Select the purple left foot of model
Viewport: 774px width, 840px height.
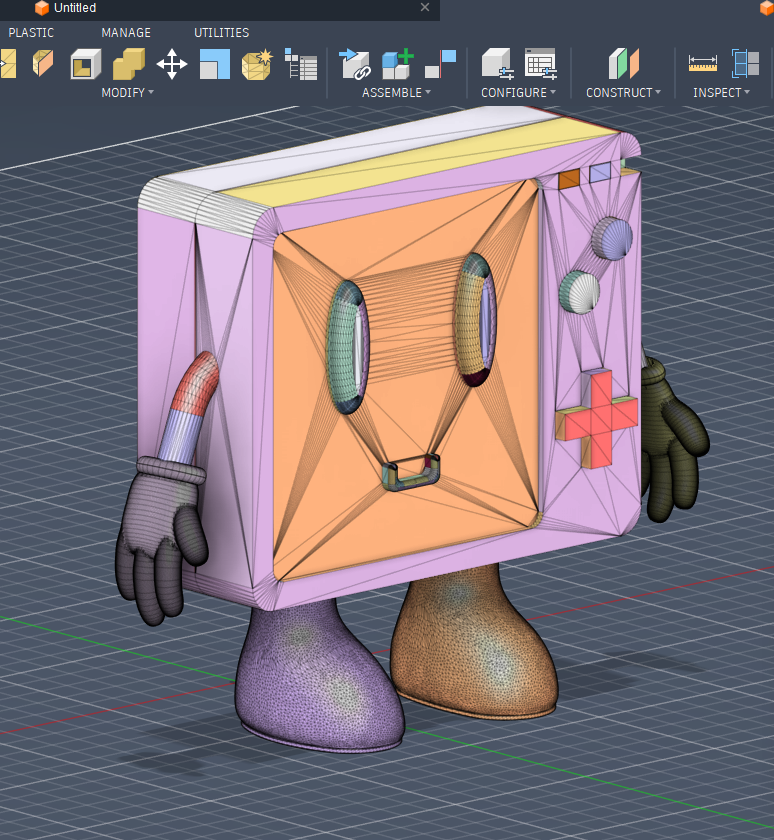(320, 676)
